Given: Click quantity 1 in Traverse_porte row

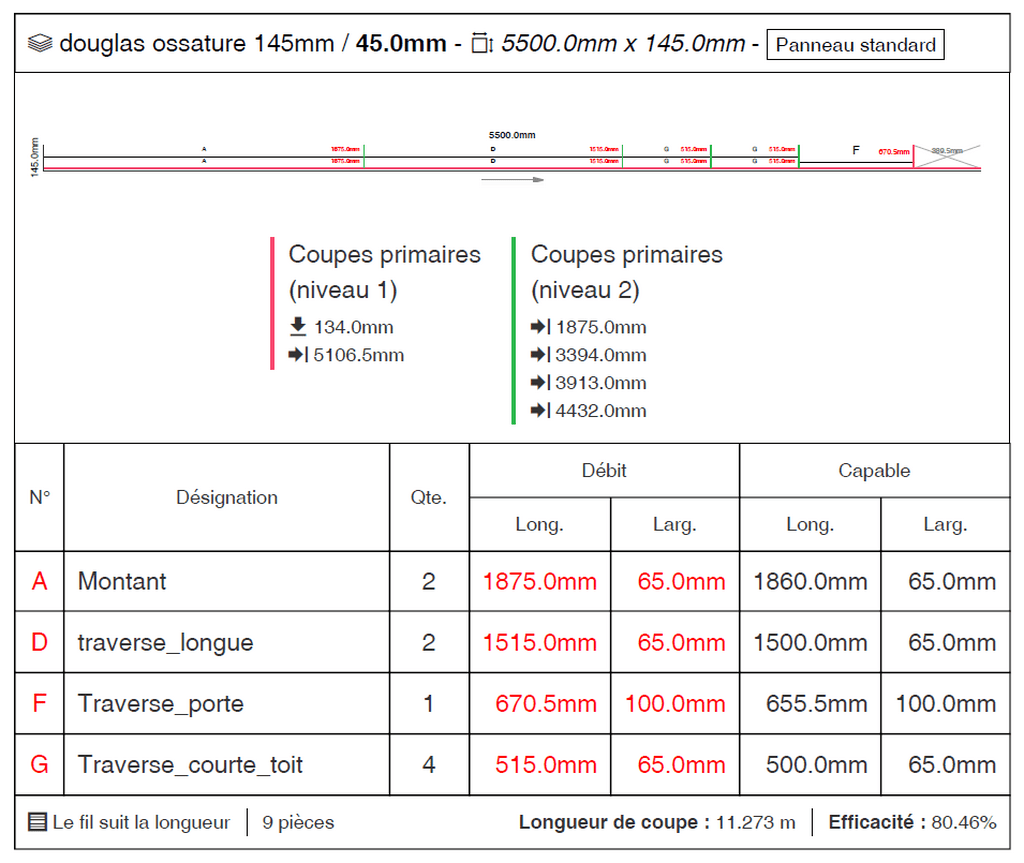Looking at the screenshot, I should [x=429, y=704].
